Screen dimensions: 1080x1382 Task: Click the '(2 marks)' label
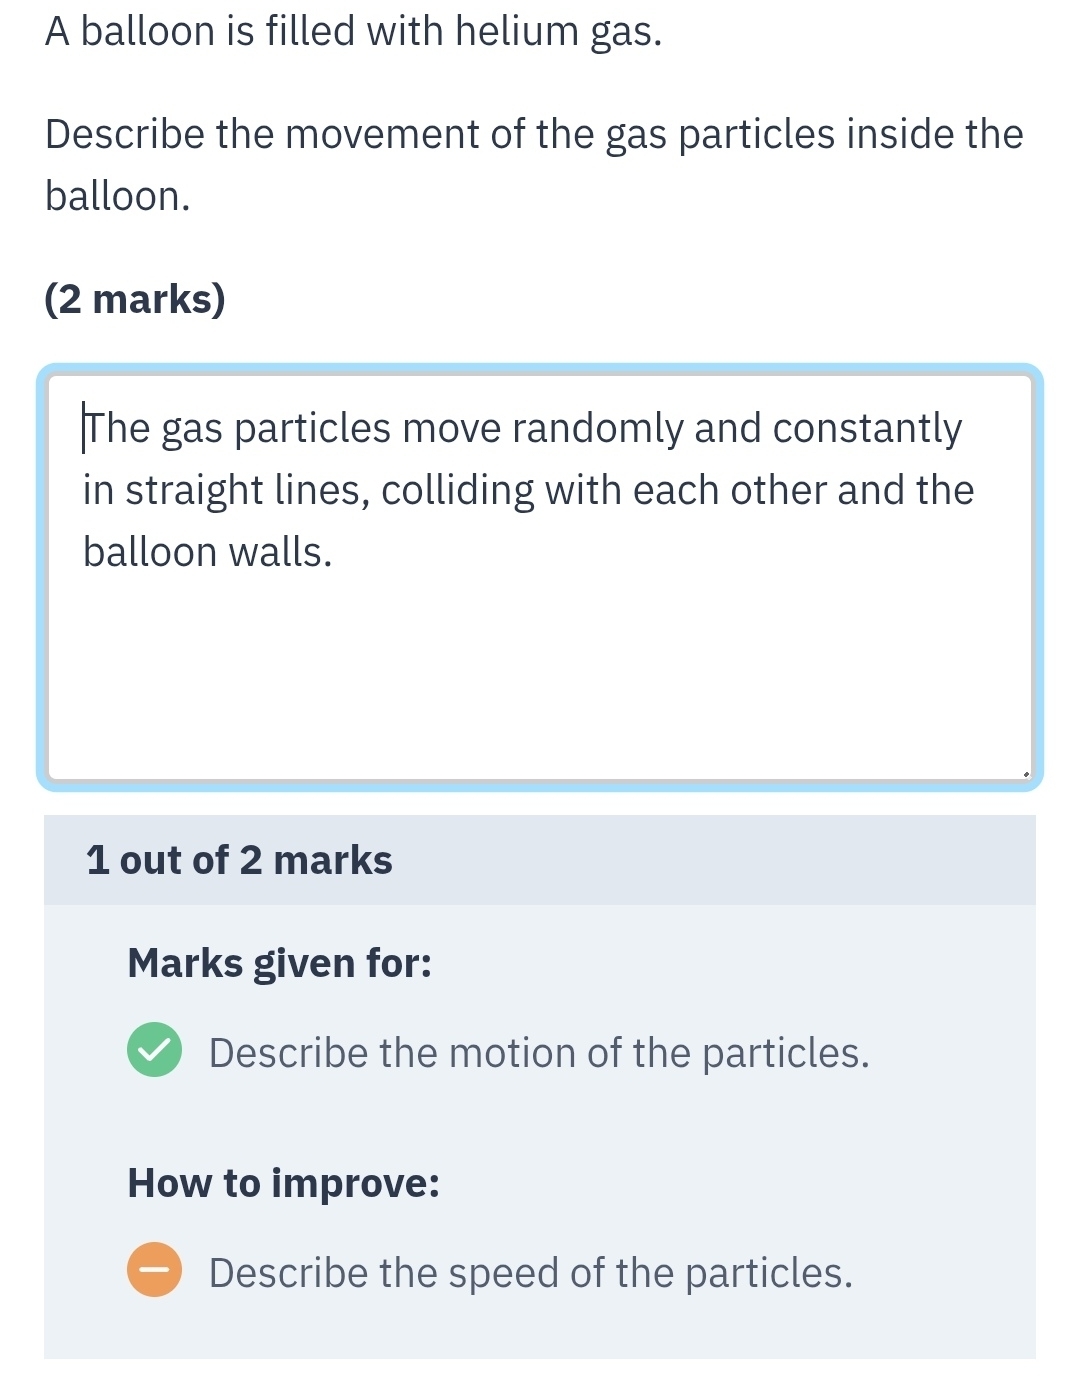tap(135, 299)
